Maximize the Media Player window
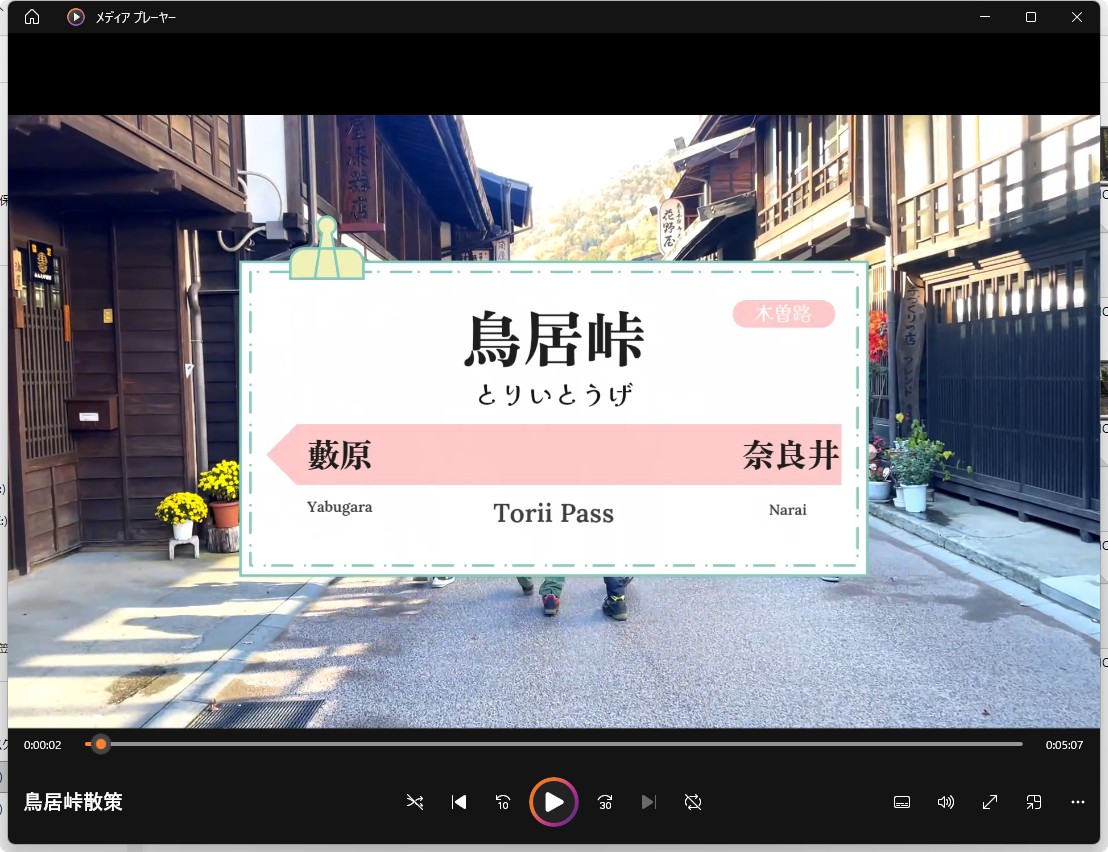This screenshot has width=1108, height=852. 1030,17
